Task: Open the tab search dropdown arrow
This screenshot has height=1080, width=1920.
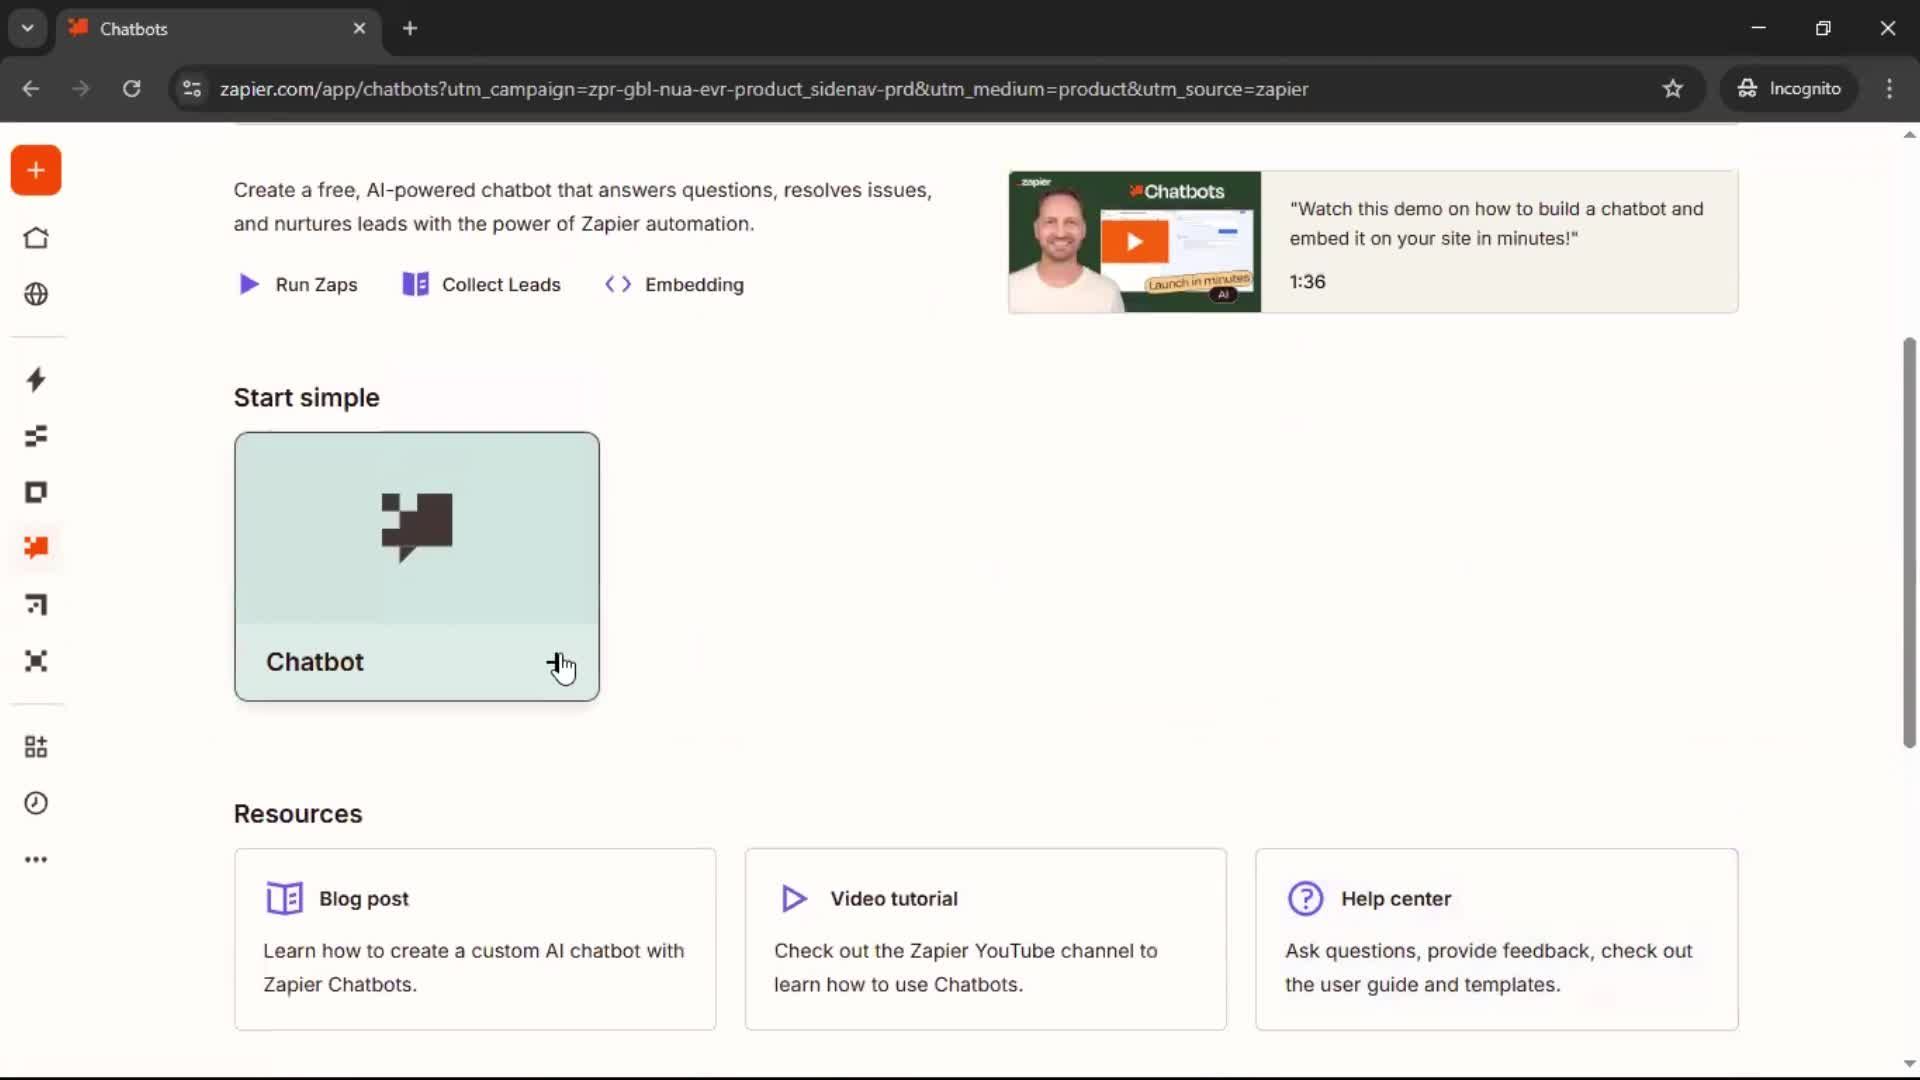Action: click(x=27, y=28)
